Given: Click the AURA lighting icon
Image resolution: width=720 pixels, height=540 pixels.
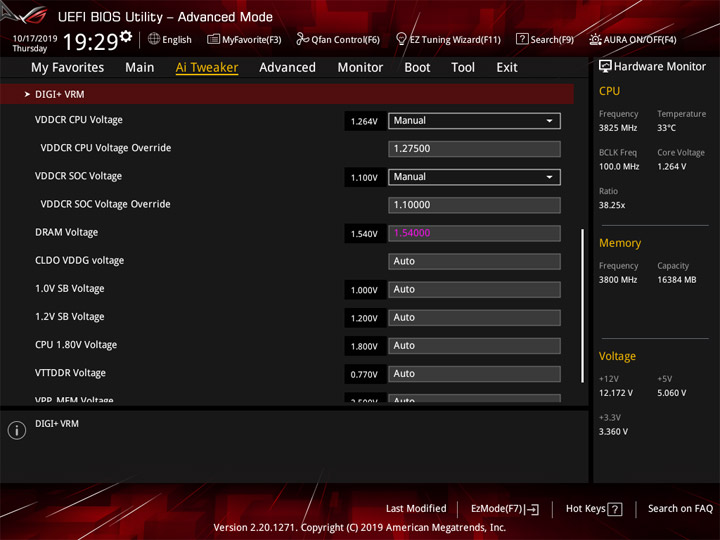Looking at the screenshot, I should (x=595, y=39).
